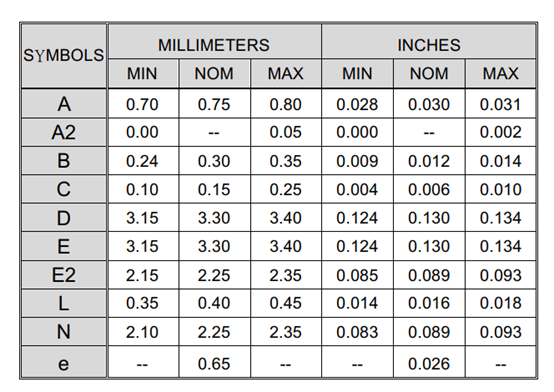Viewport: 554px width, 392px height.
Task: Click the 0.026 inches nominal for e
Action: coord(429,364)
